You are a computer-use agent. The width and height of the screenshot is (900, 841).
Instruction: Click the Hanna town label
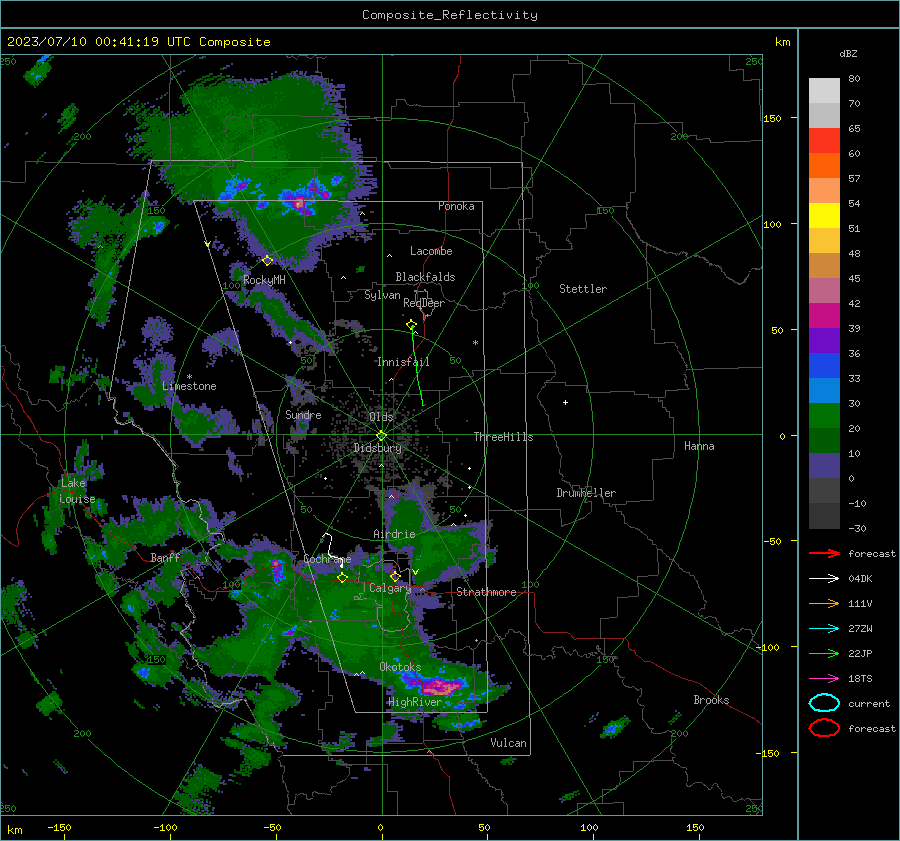point(699,446)
